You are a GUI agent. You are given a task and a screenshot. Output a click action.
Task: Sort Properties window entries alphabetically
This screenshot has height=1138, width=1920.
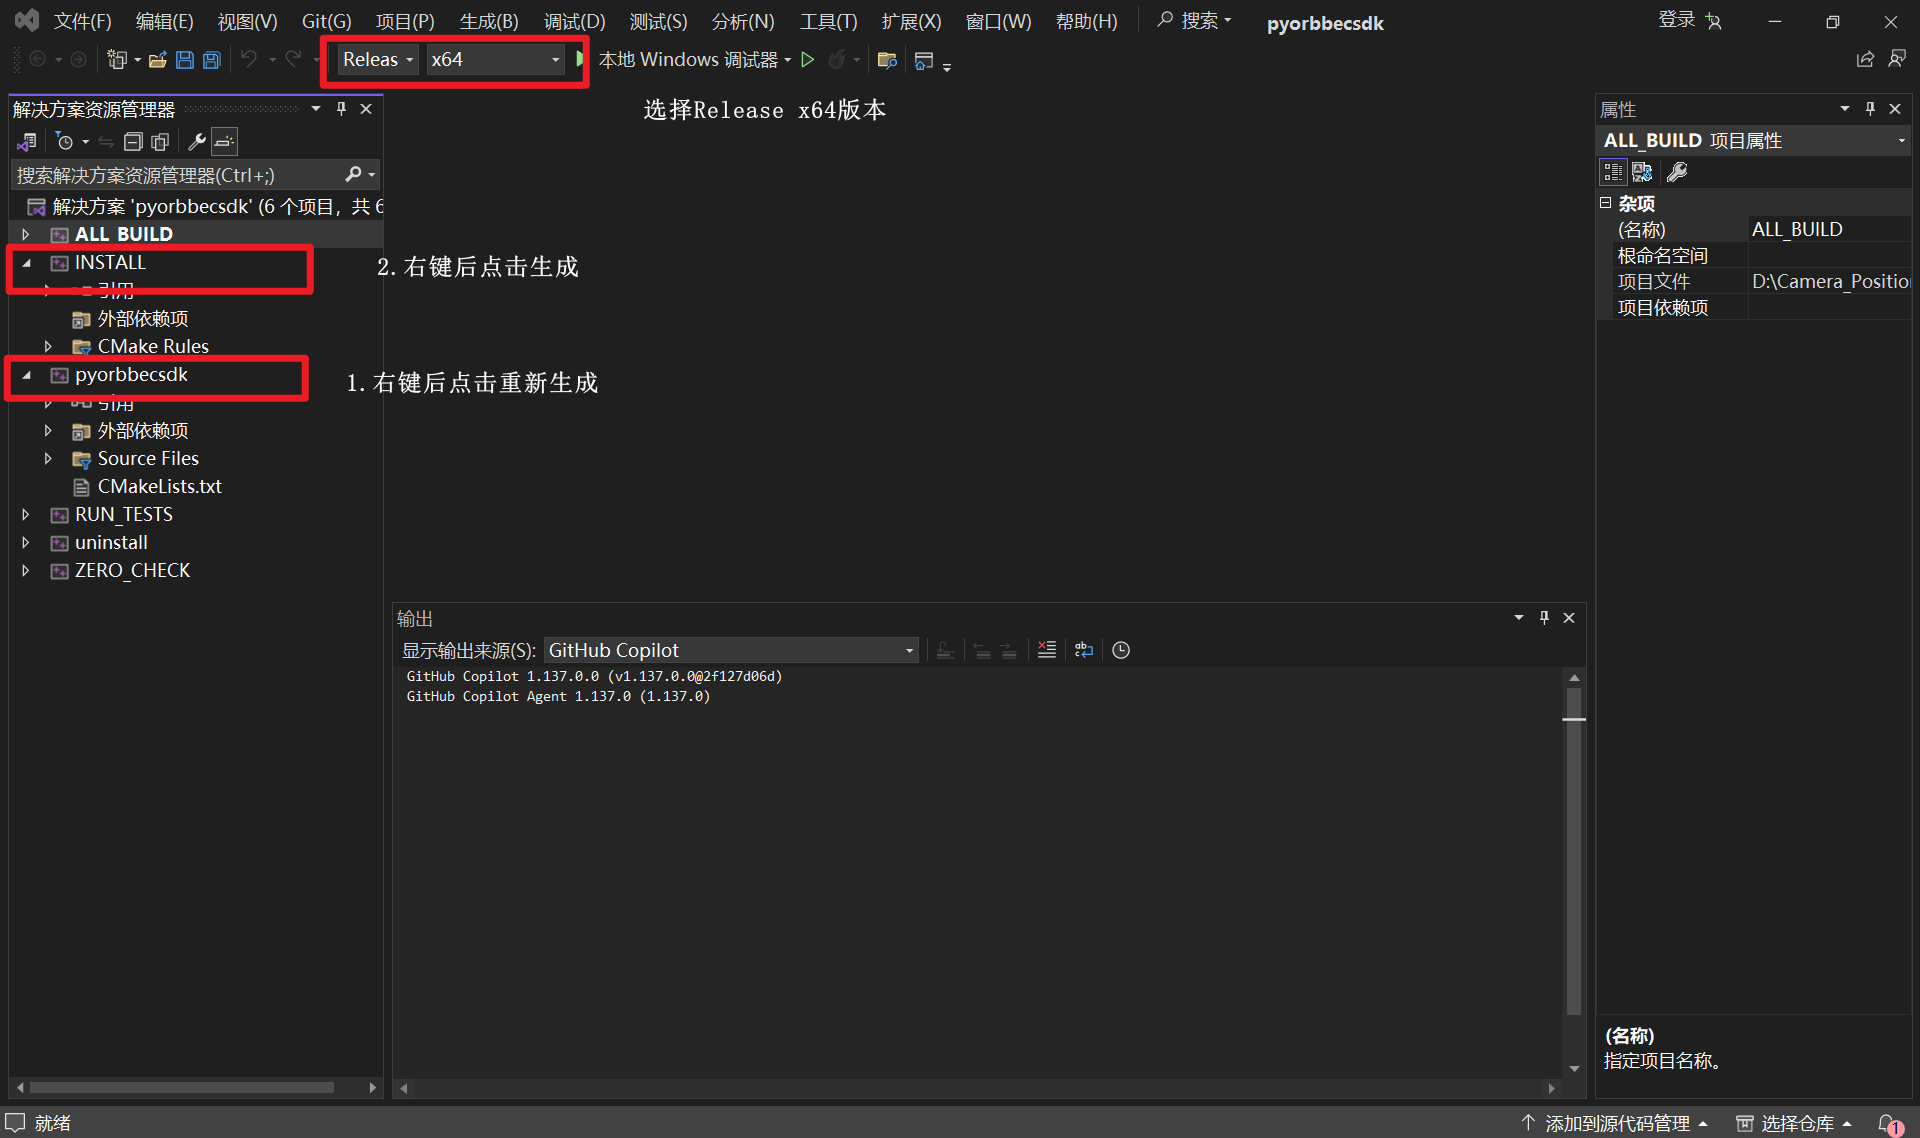(x=1641, y=171)
